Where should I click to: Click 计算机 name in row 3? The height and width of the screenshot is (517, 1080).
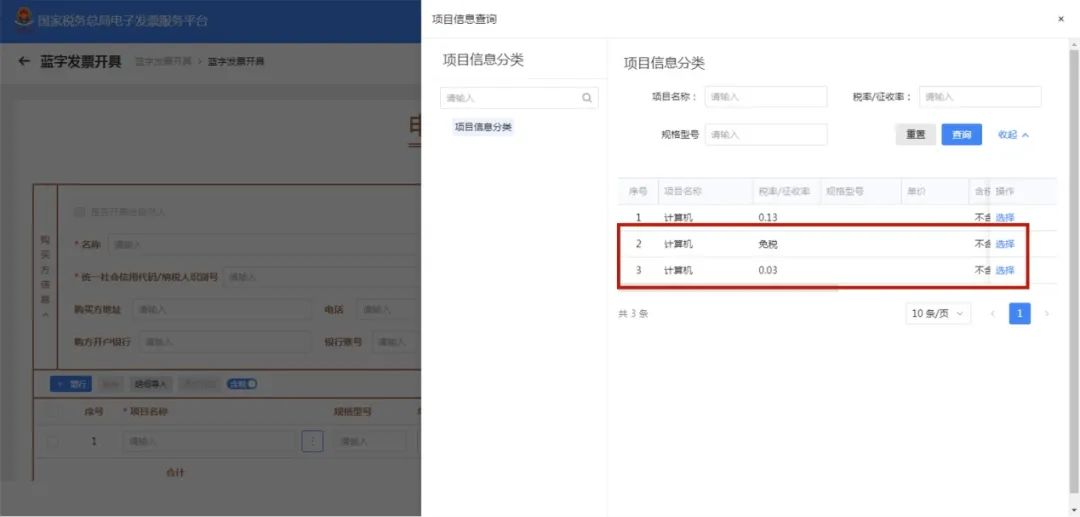coord(678,271)
